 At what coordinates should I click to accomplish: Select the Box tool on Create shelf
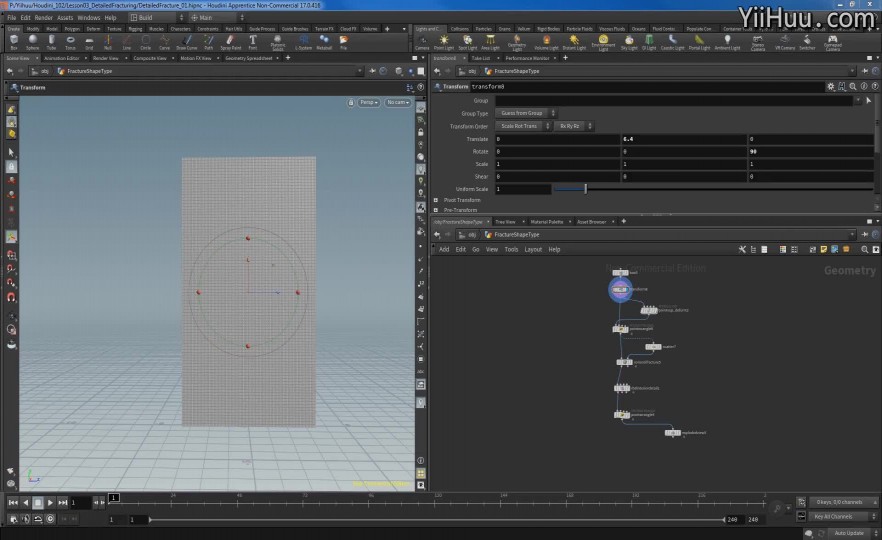[x=14, y=42]
